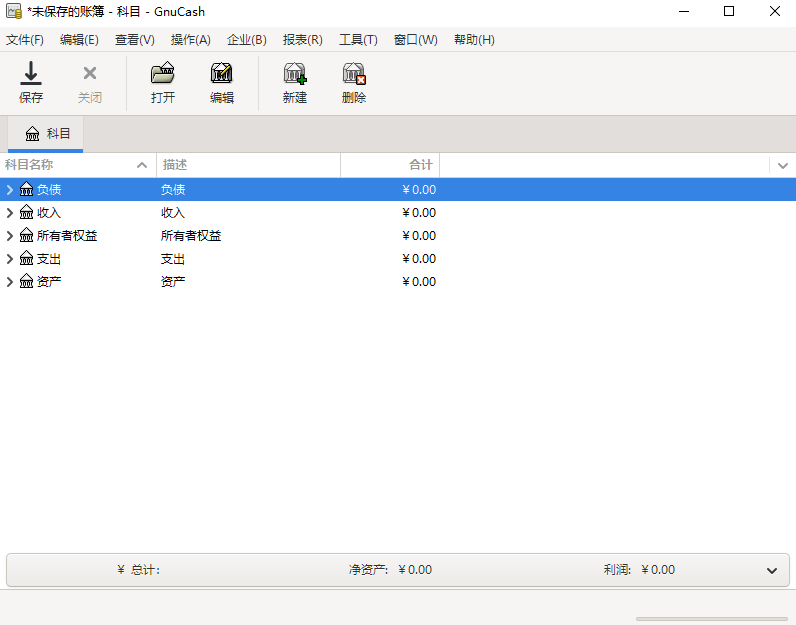The height and width of the screenshot is (625, 796).
Task: Click the ¥ 总计 label in summary bar
Action: 139,570
